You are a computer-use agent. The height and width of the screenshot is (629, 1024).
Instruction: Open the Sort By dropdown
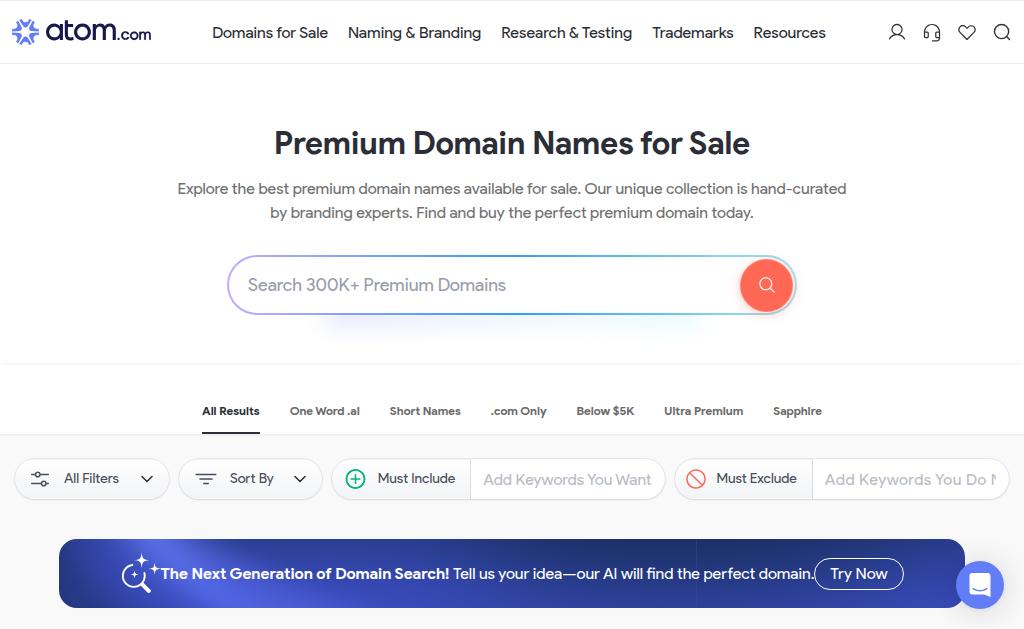pos(251,479)
